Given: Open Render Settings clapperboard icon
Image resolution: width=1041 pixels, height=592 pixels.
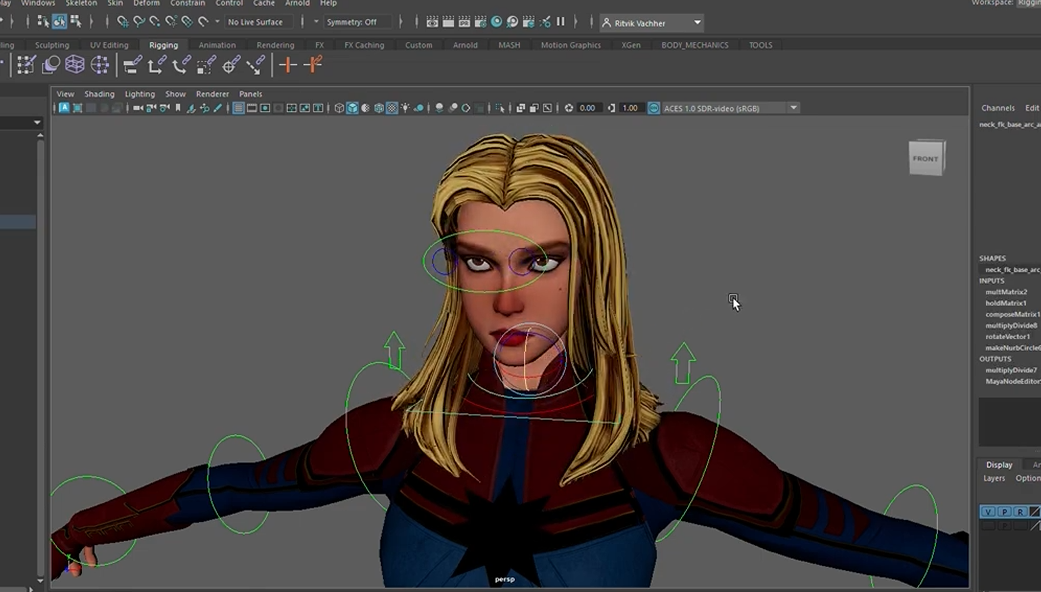Looking at the screenshot, I should (x=480, y=22).
